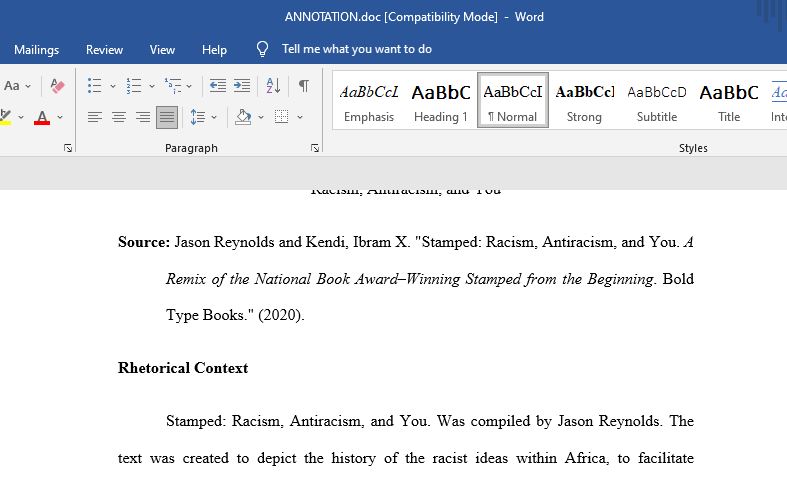
Task: Click the Multilevel List icon
Action: pyautogui.click(x=173, y=86)
